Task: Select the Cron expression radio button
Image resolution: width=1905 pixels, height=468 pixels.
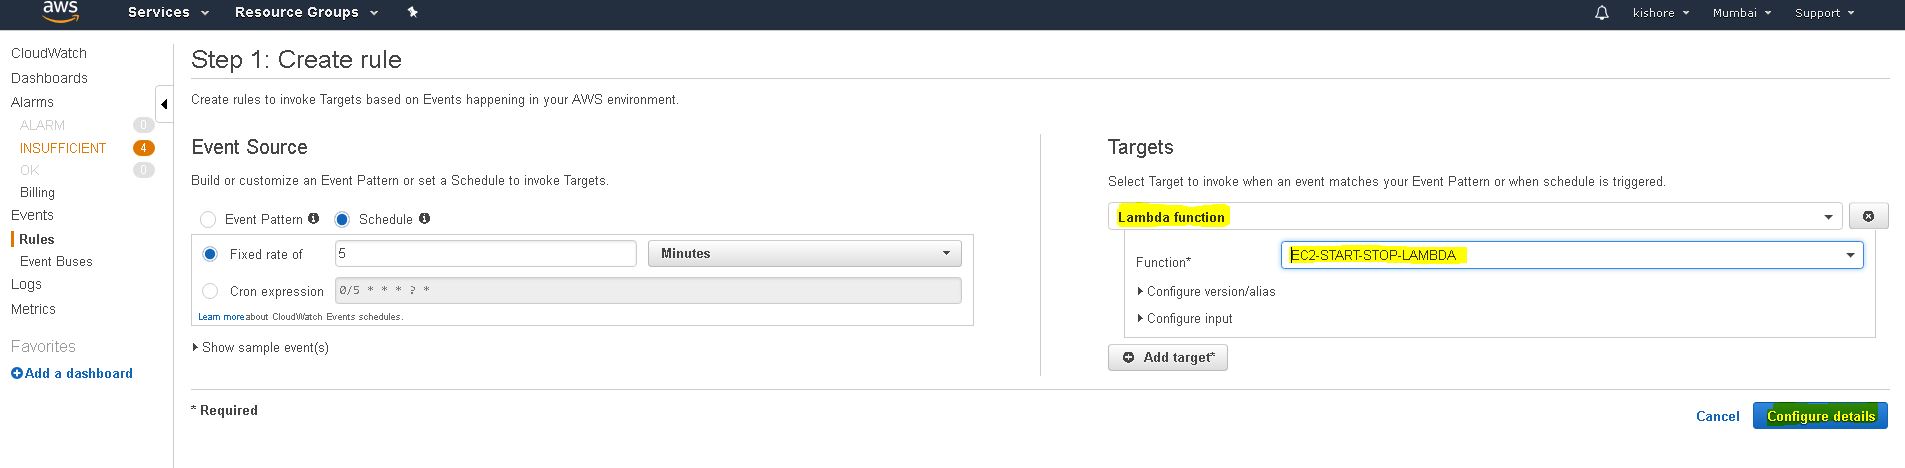Action: [x=210, y=291]
